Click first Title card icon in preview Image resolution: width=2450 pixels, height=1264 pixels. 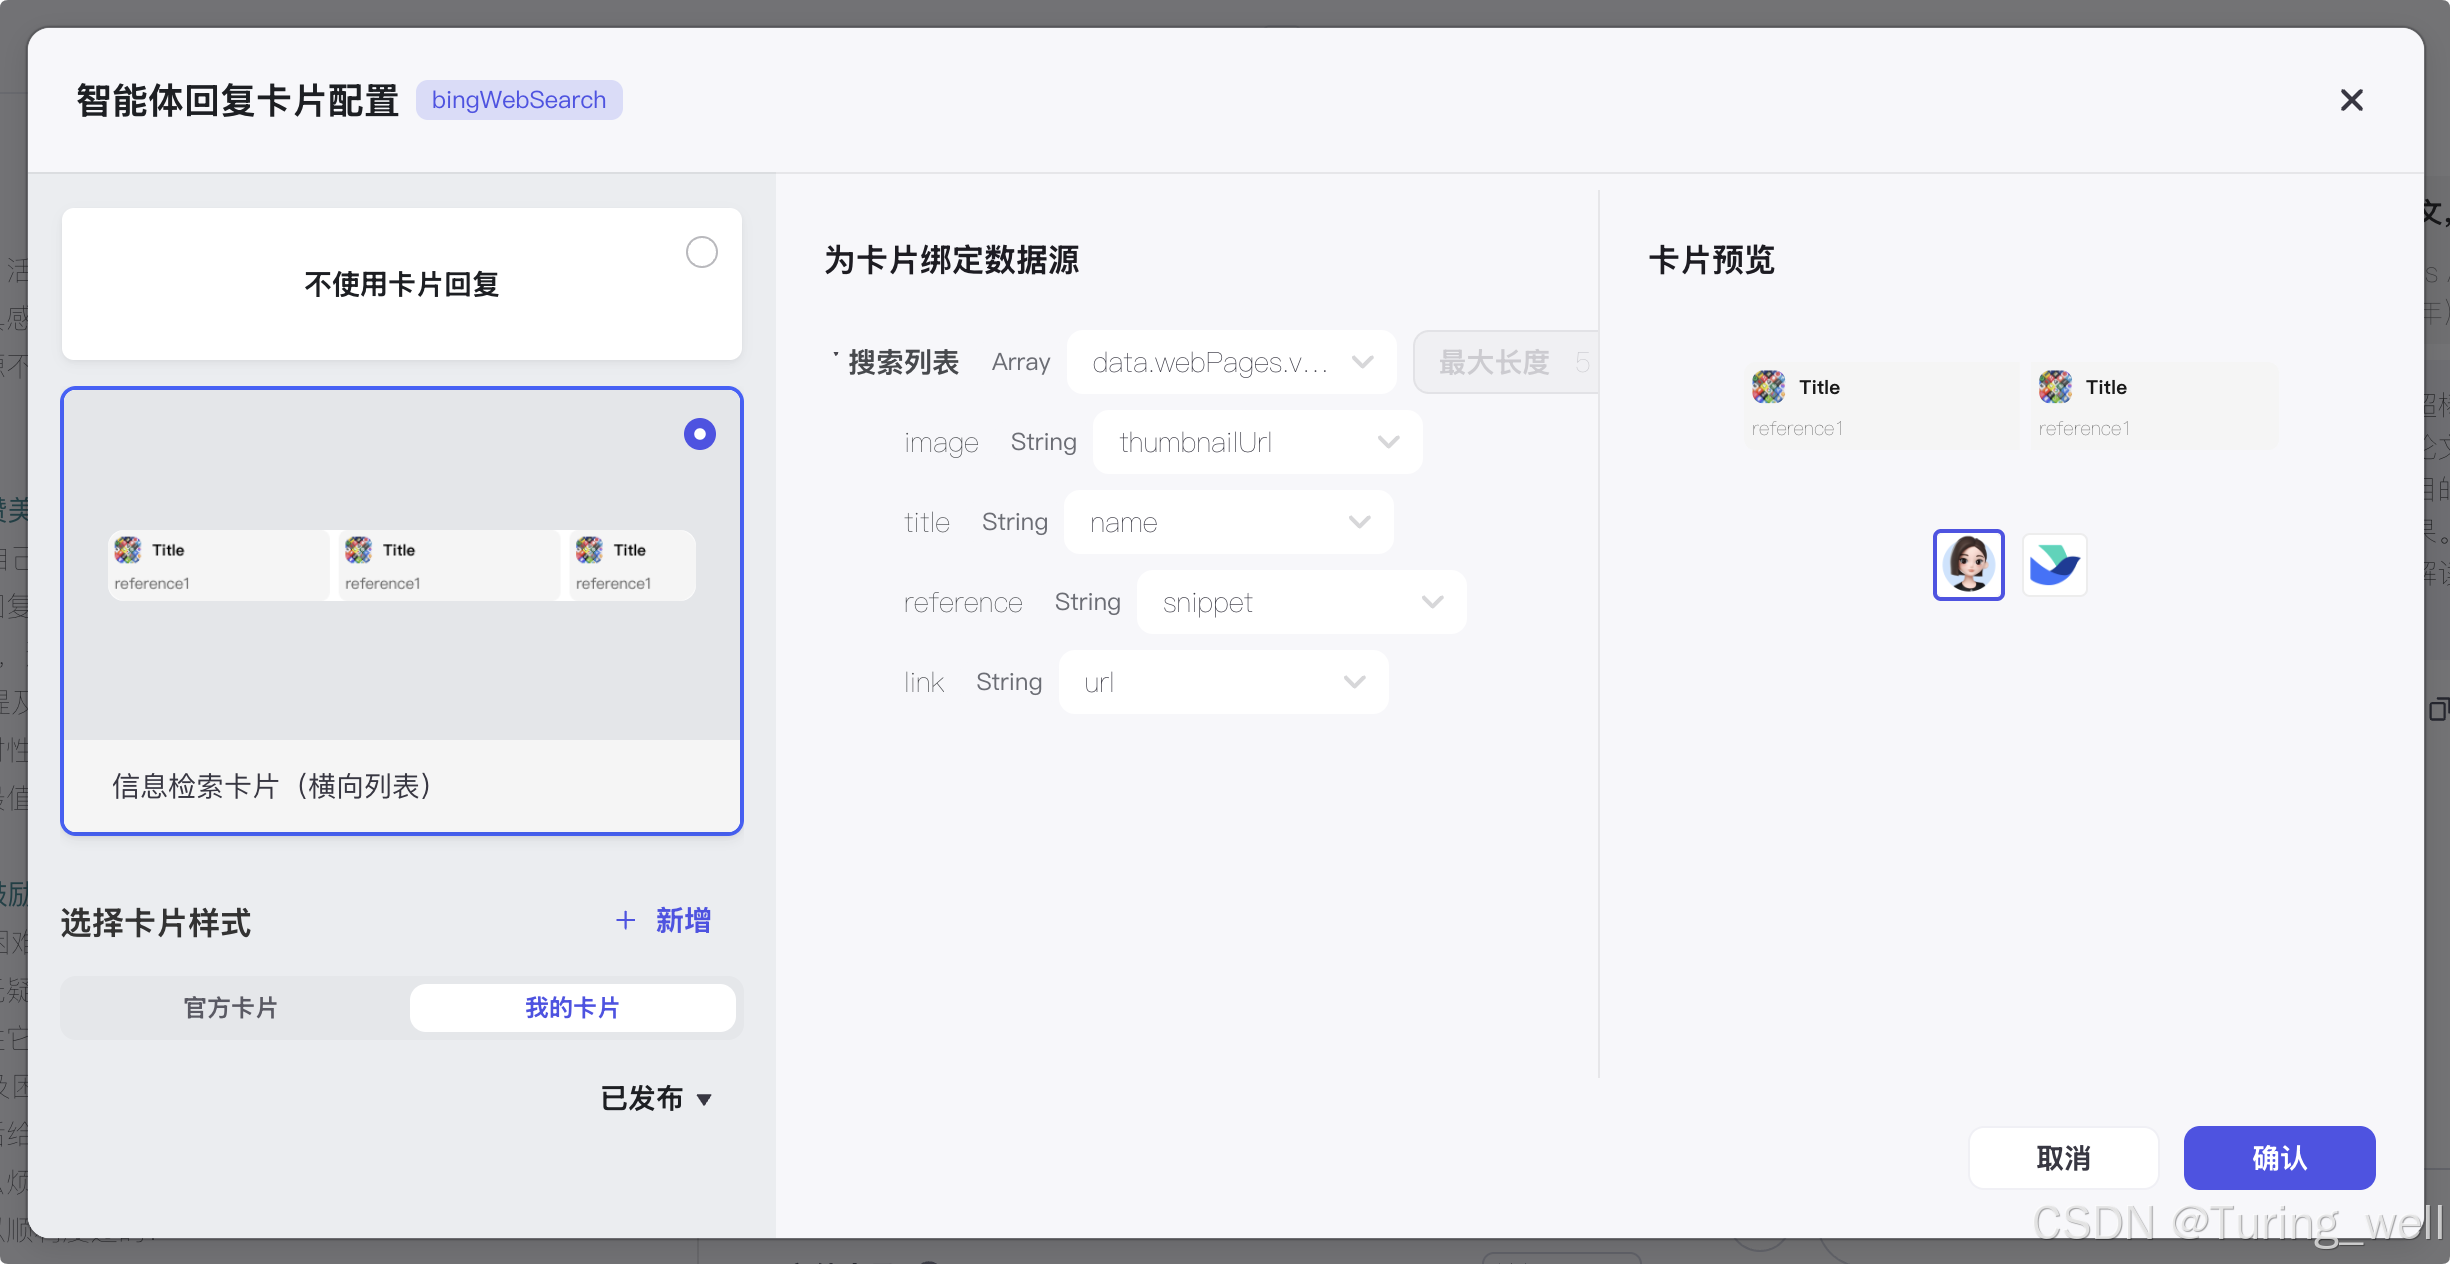point(1768,387)
